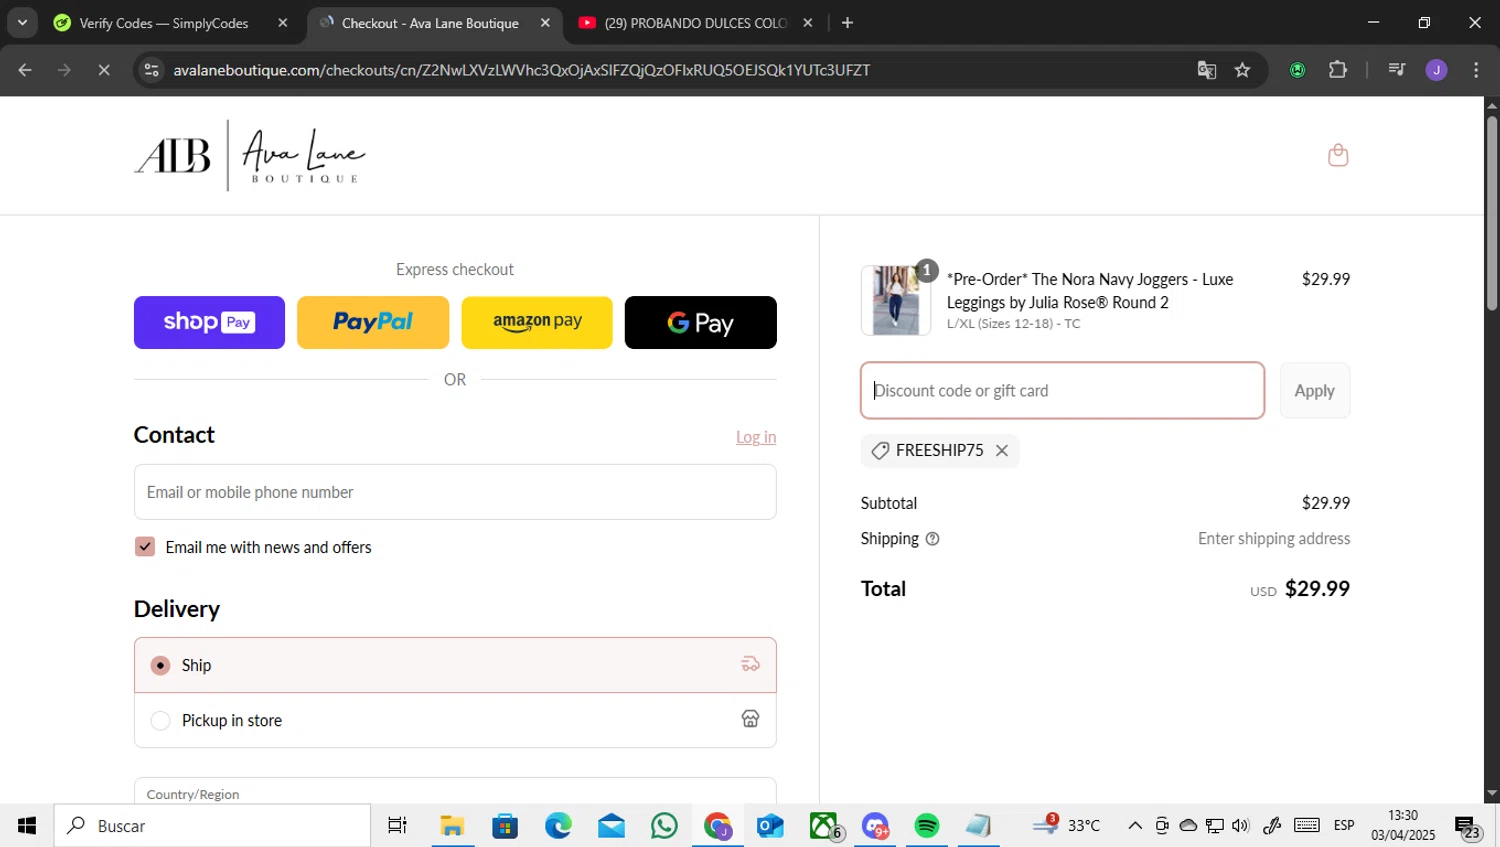This screenshot has width=1500, height=847.
Task: Open the Country/Region dropdown
Action: (455, 791)
